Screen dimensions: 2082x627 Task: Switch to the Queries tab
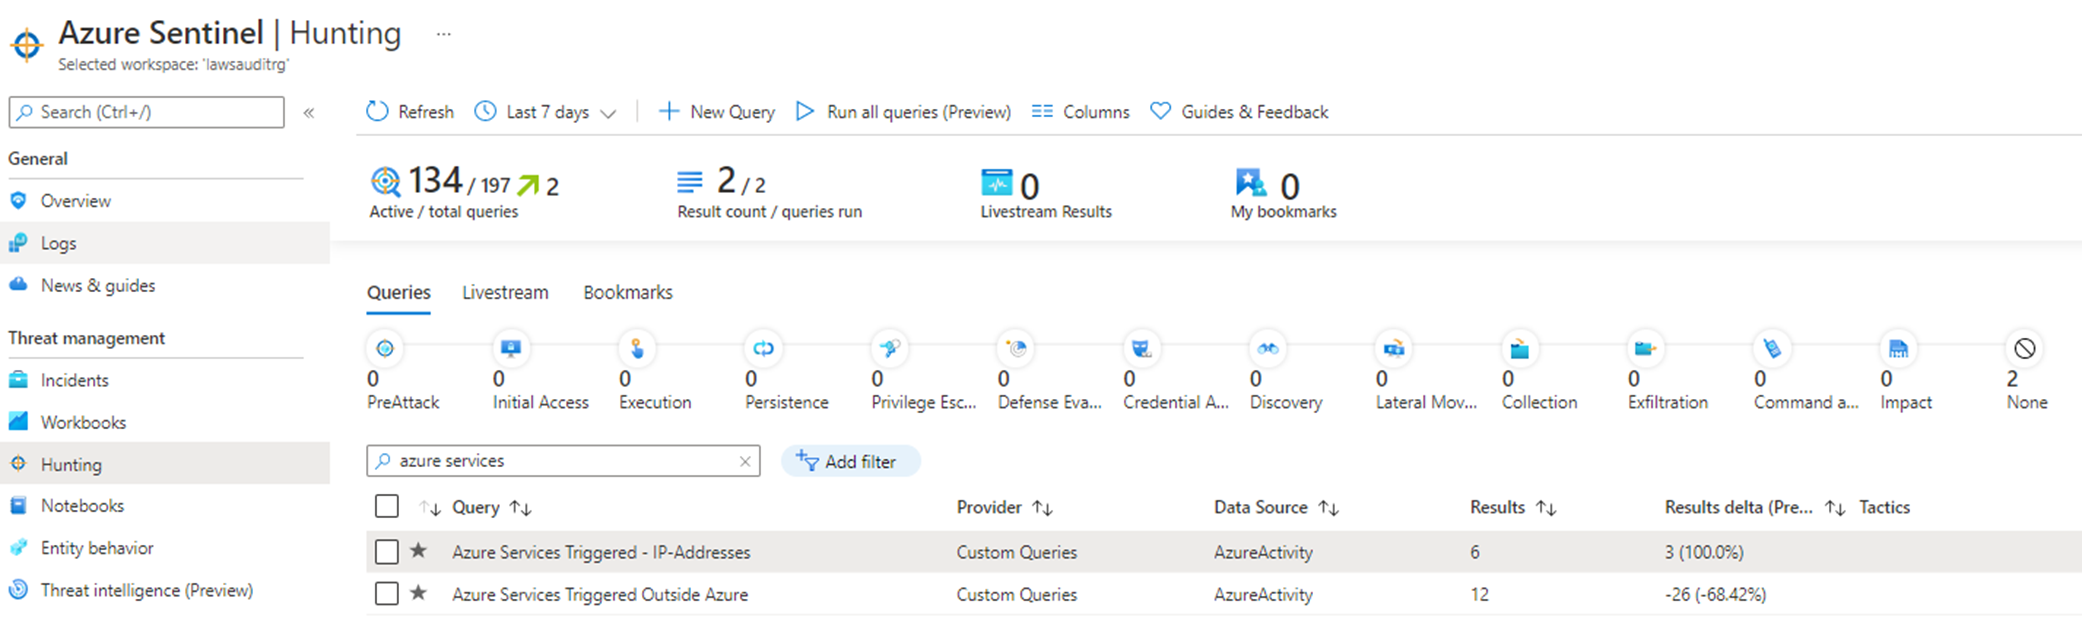coord(399,292)
